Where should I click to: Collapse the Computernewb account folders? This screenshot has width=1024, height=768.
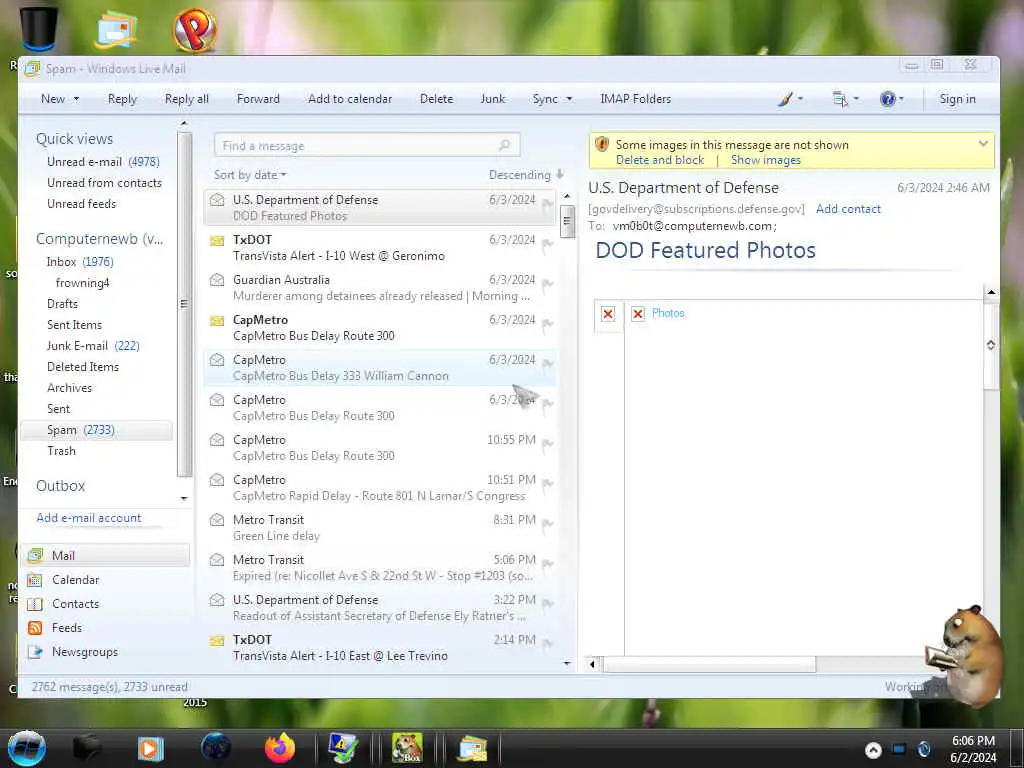(x=99, y=238)
